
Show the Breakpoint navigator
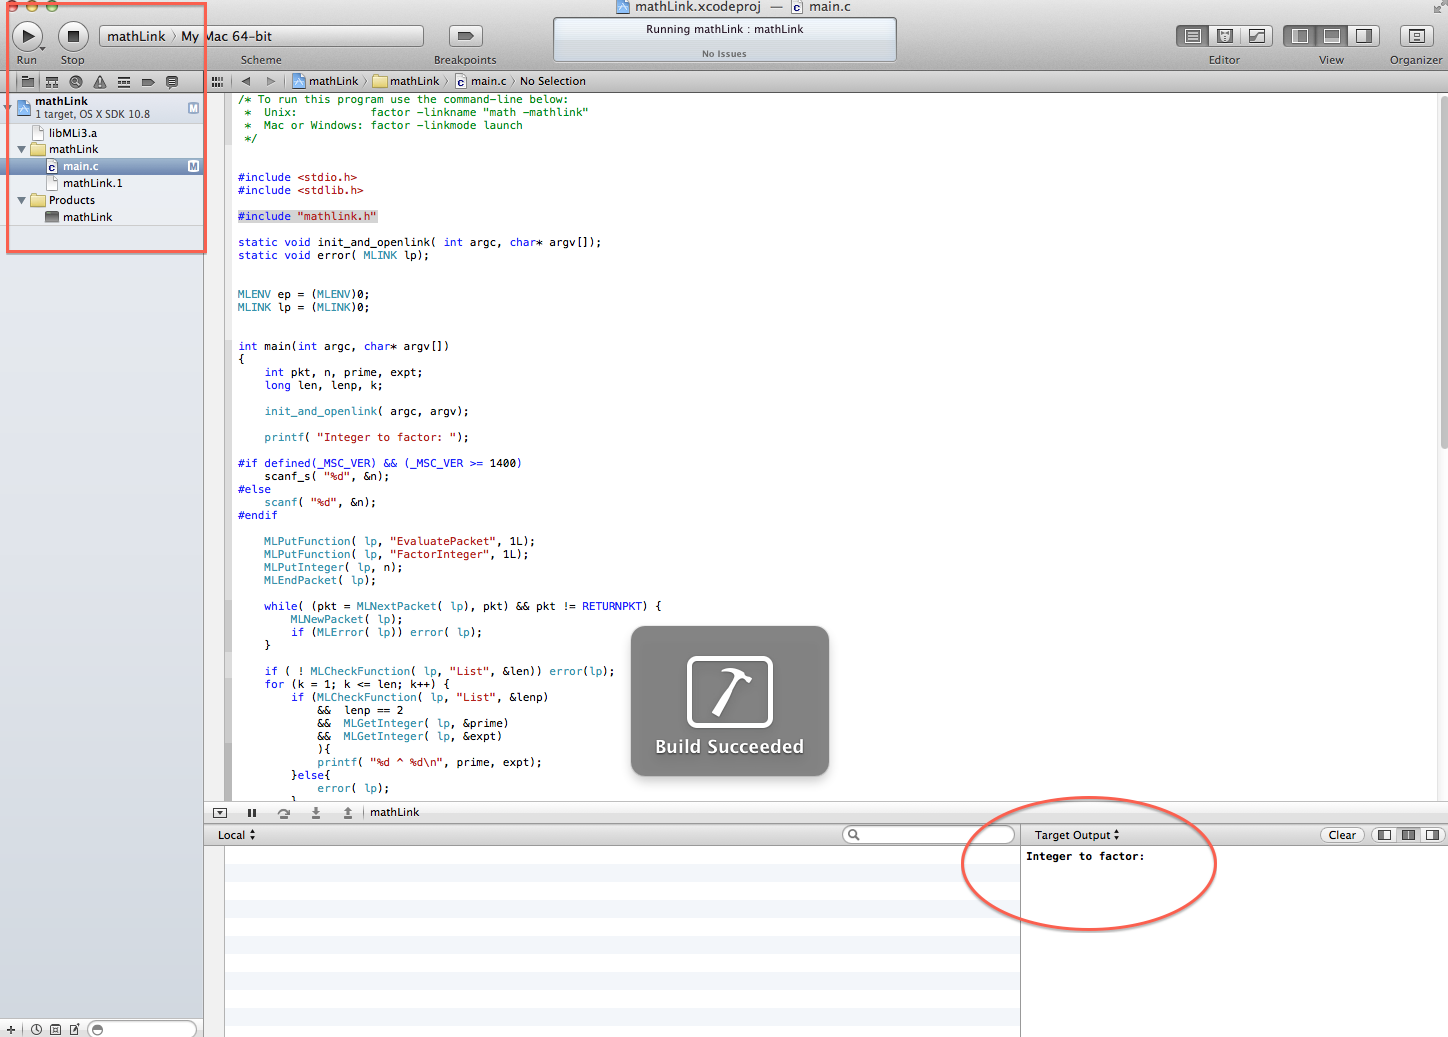148,82
